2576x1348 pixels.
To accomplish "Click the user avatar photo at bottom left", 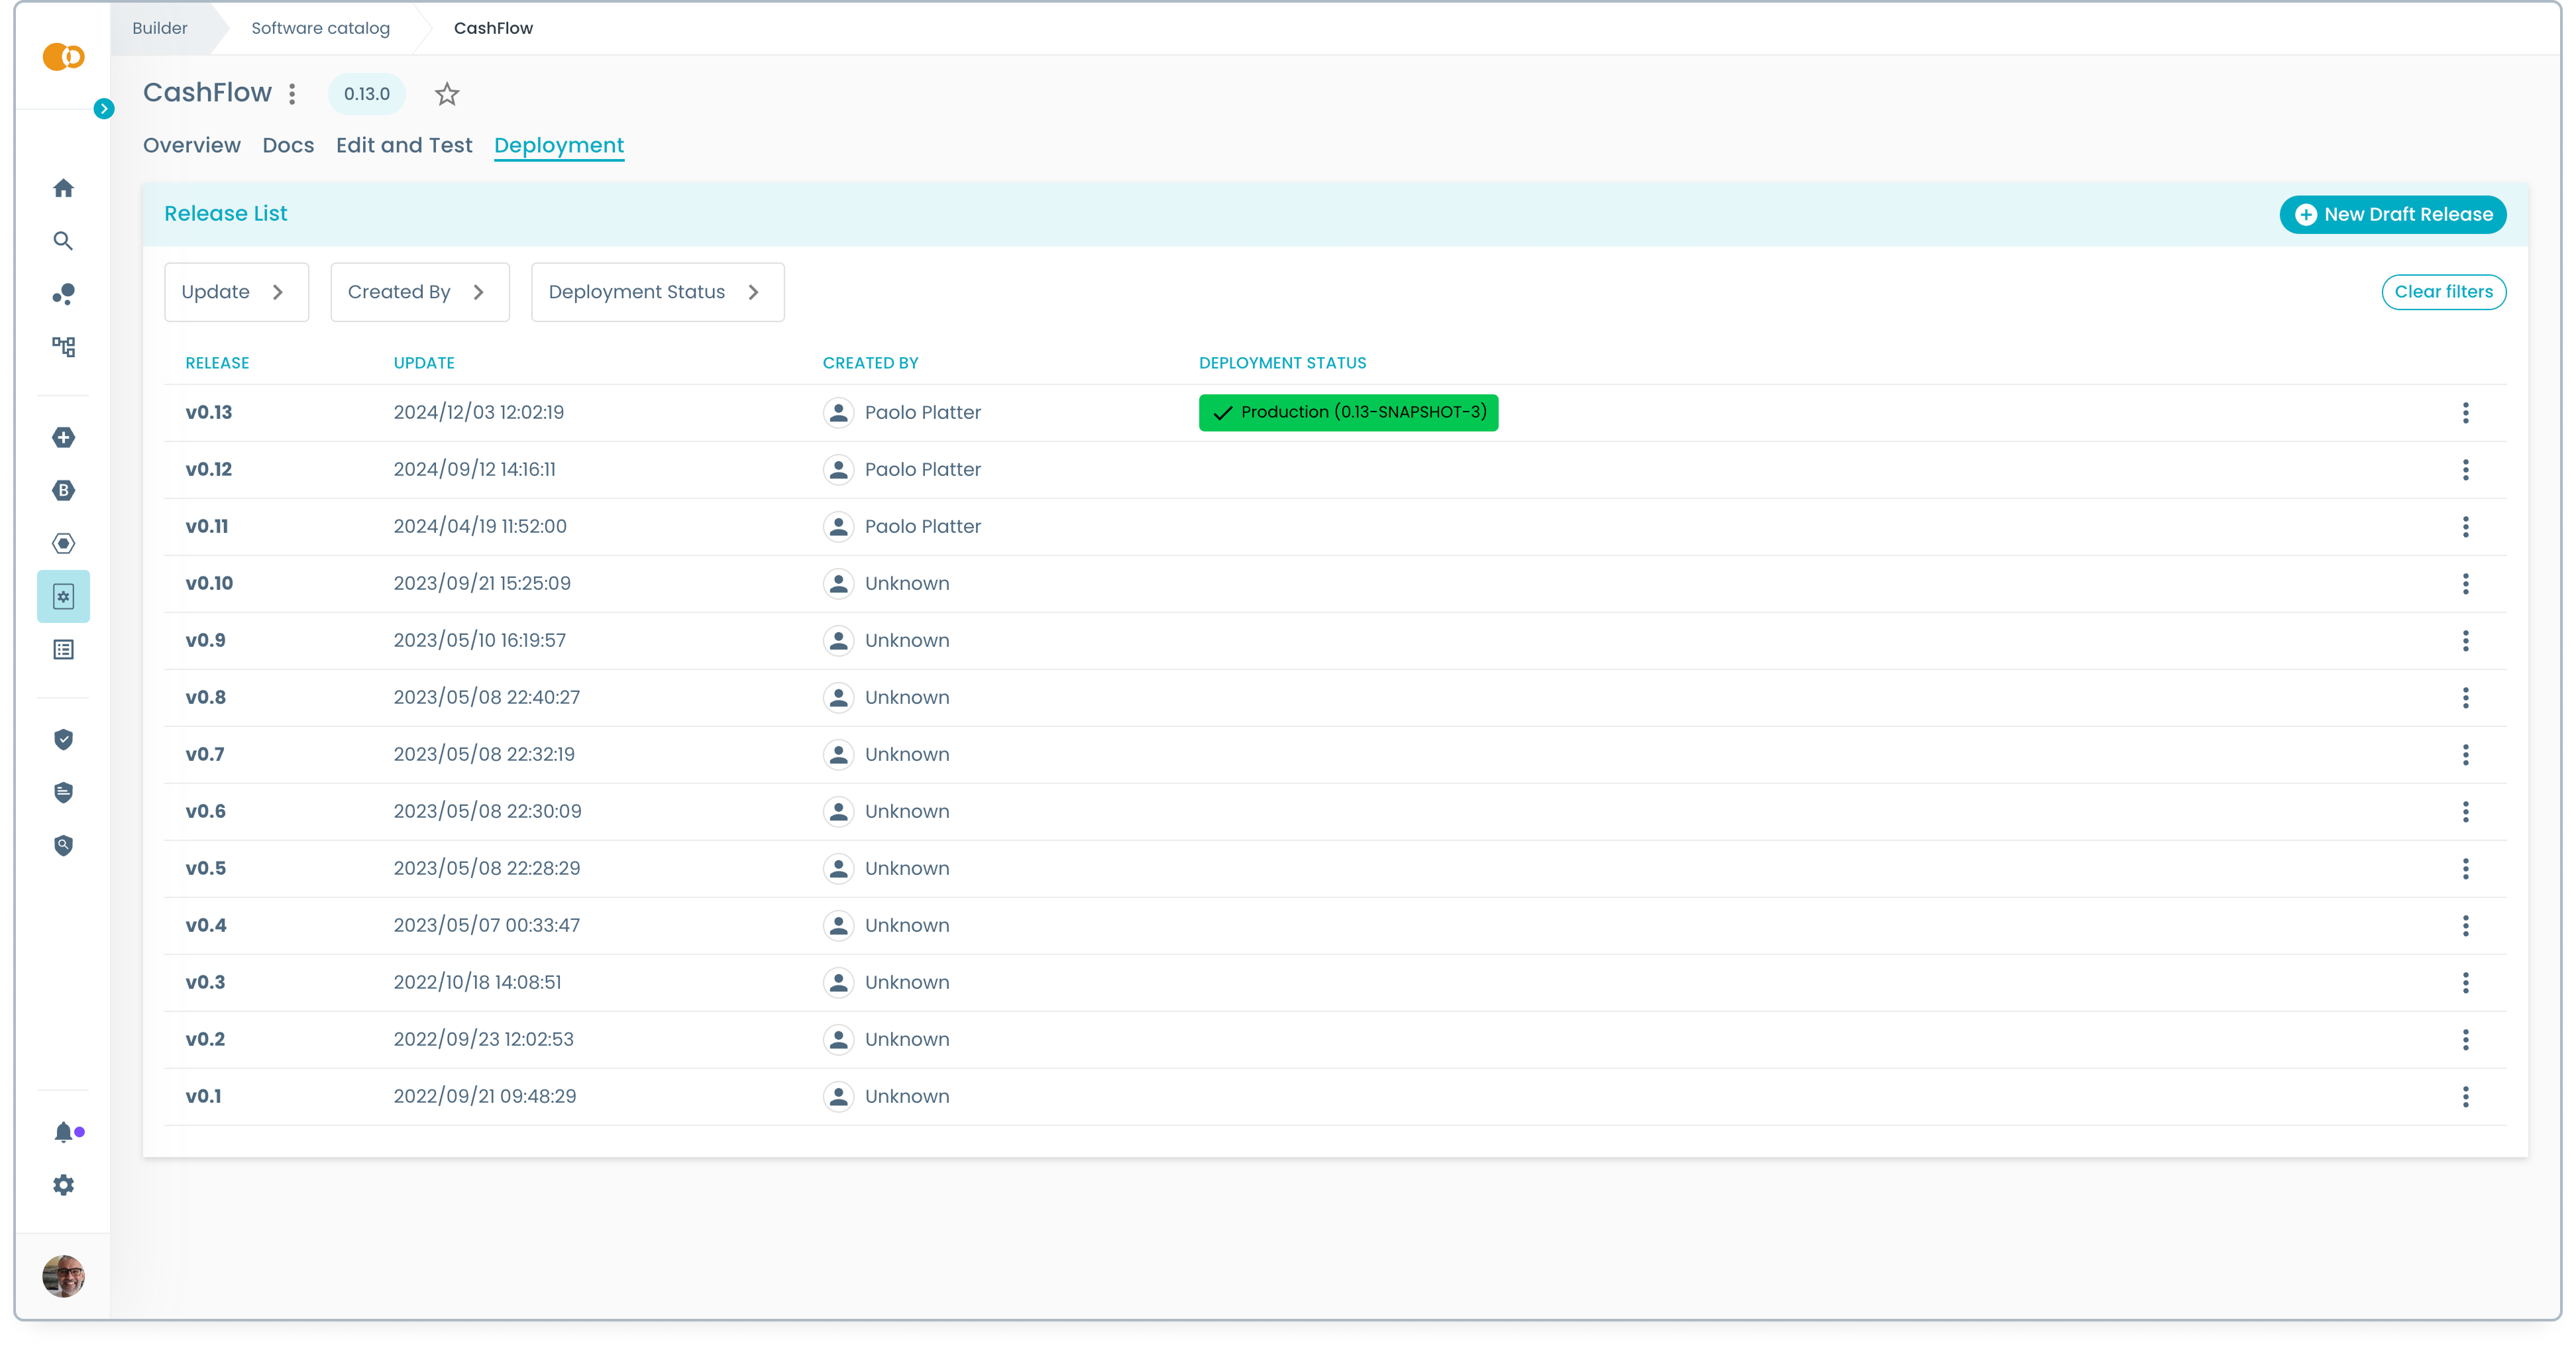I will [x=63, y=1276].
